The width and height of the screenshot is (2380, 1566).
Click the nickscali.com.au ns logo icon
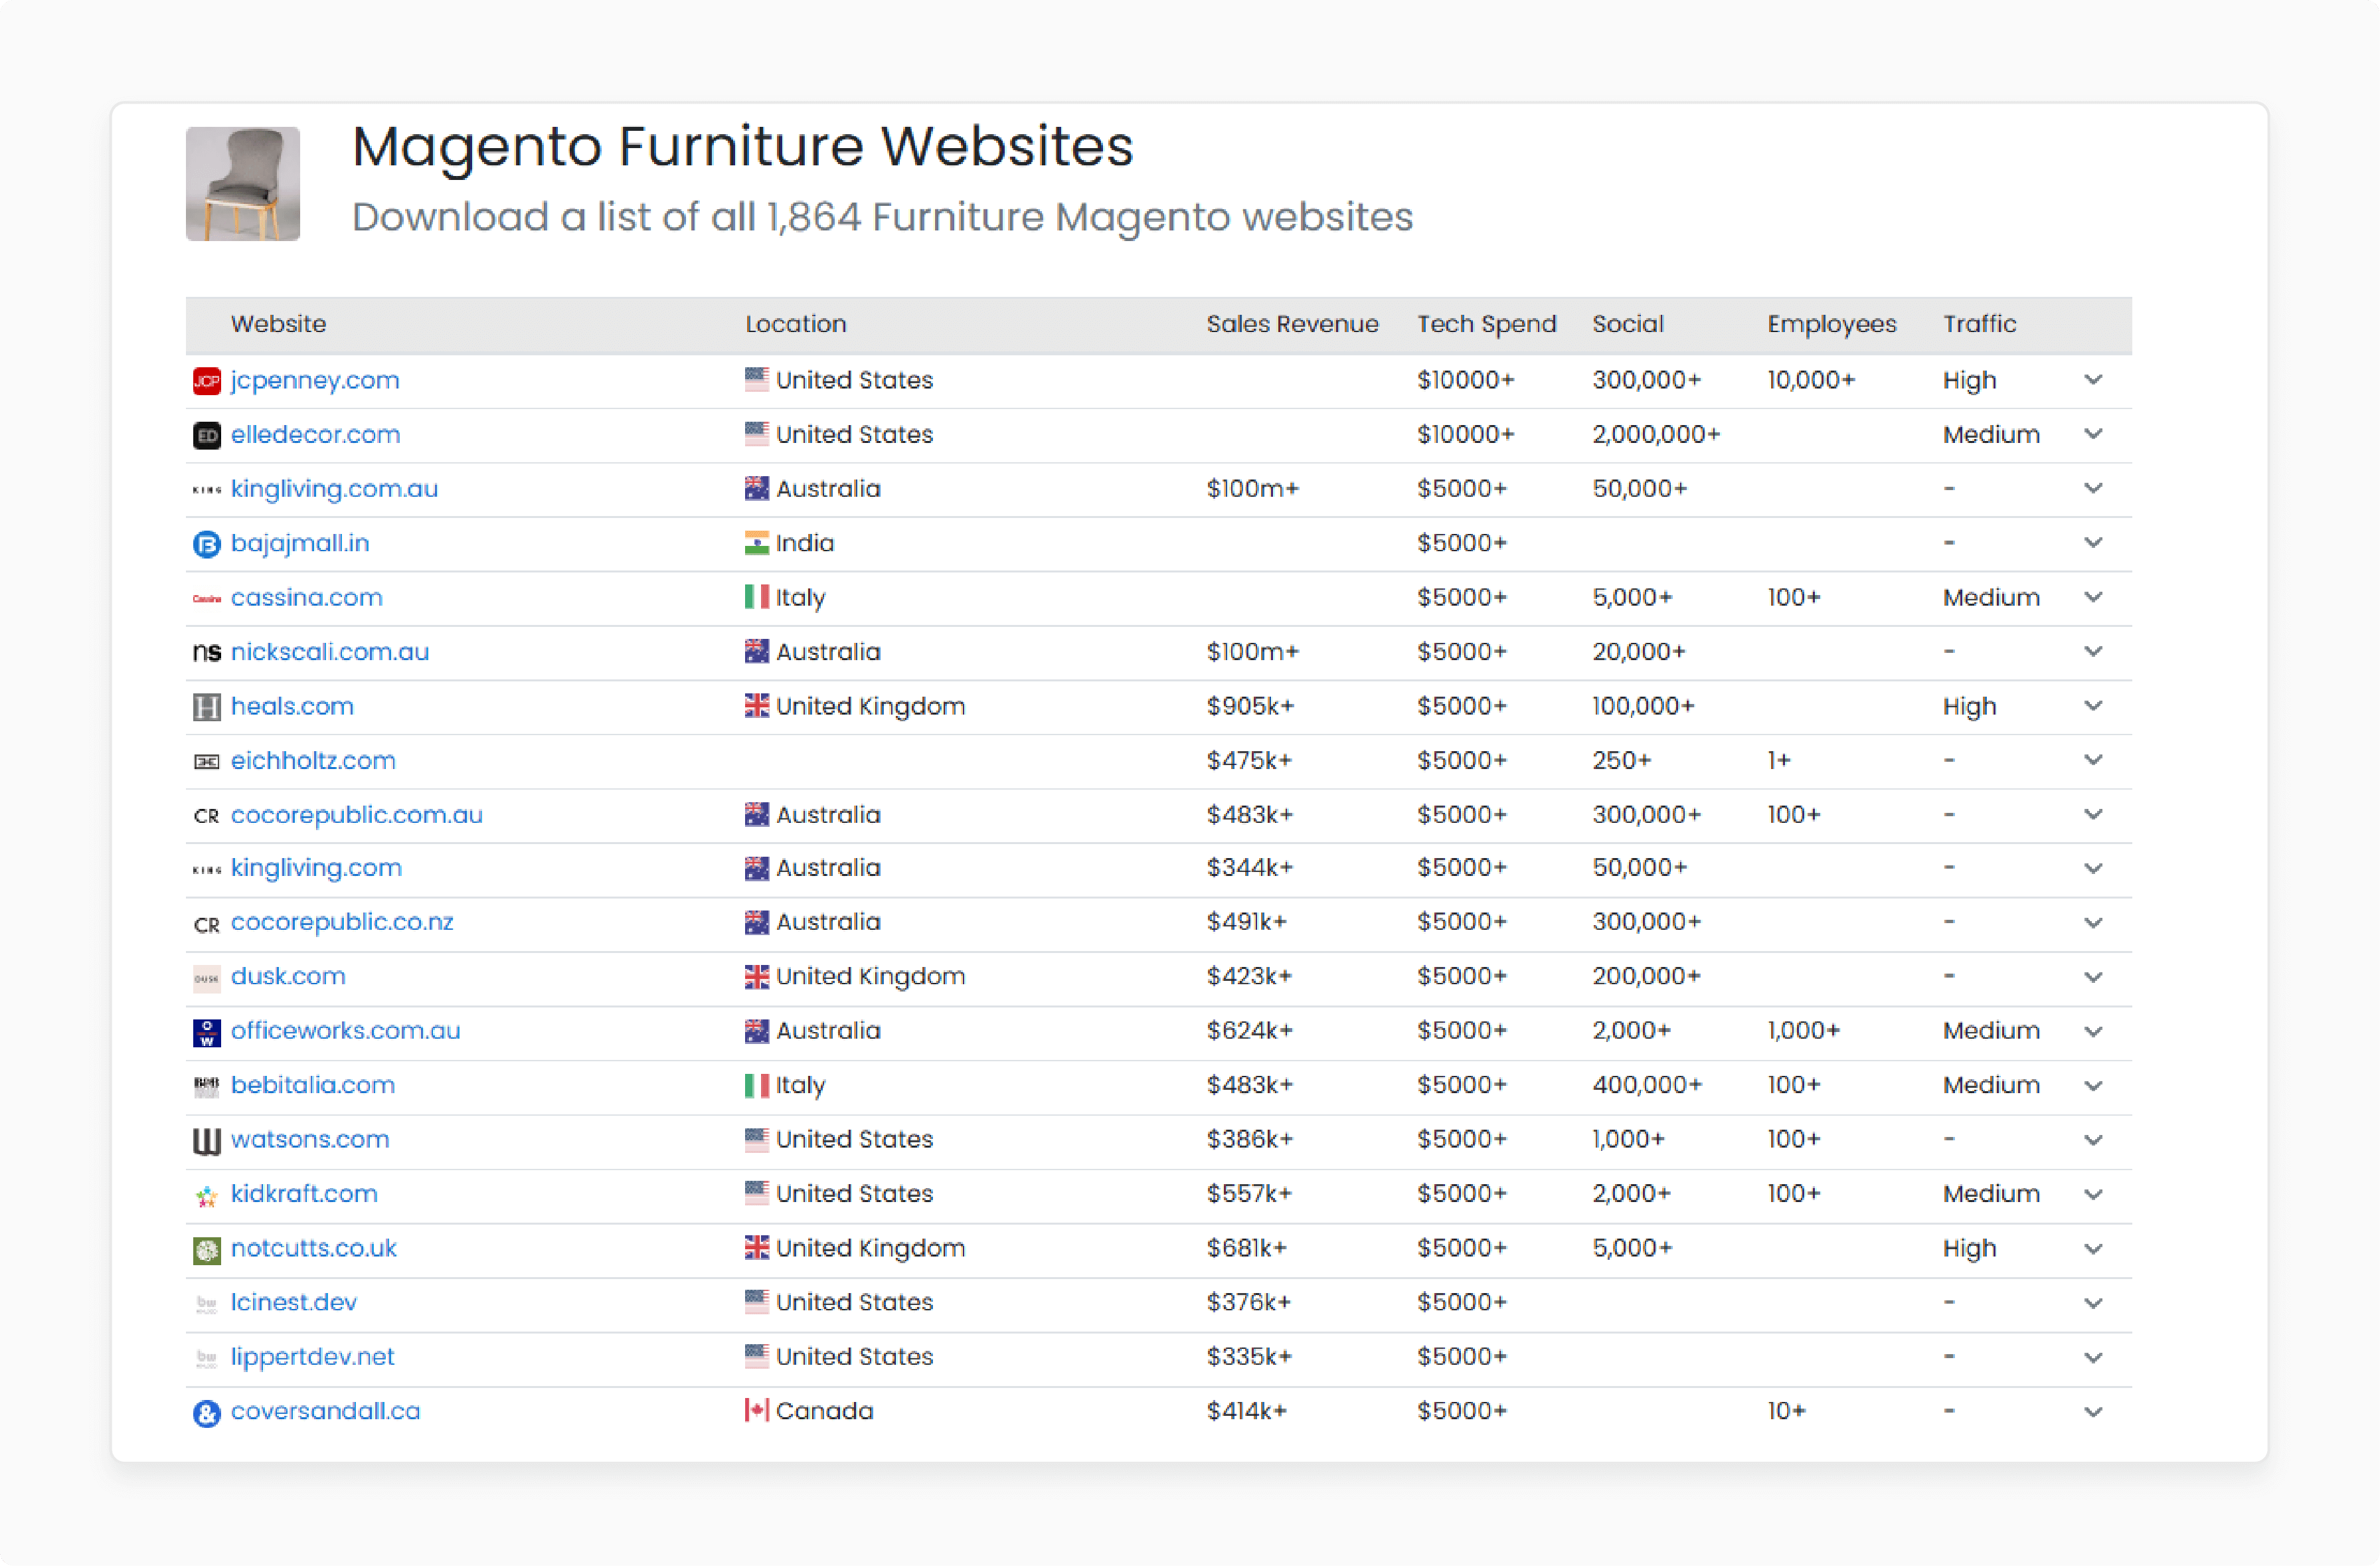206,653
